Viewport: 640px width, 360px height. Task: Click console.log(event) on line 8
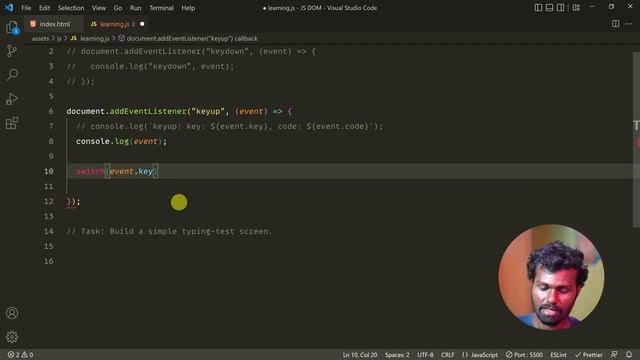coord(121,141)
